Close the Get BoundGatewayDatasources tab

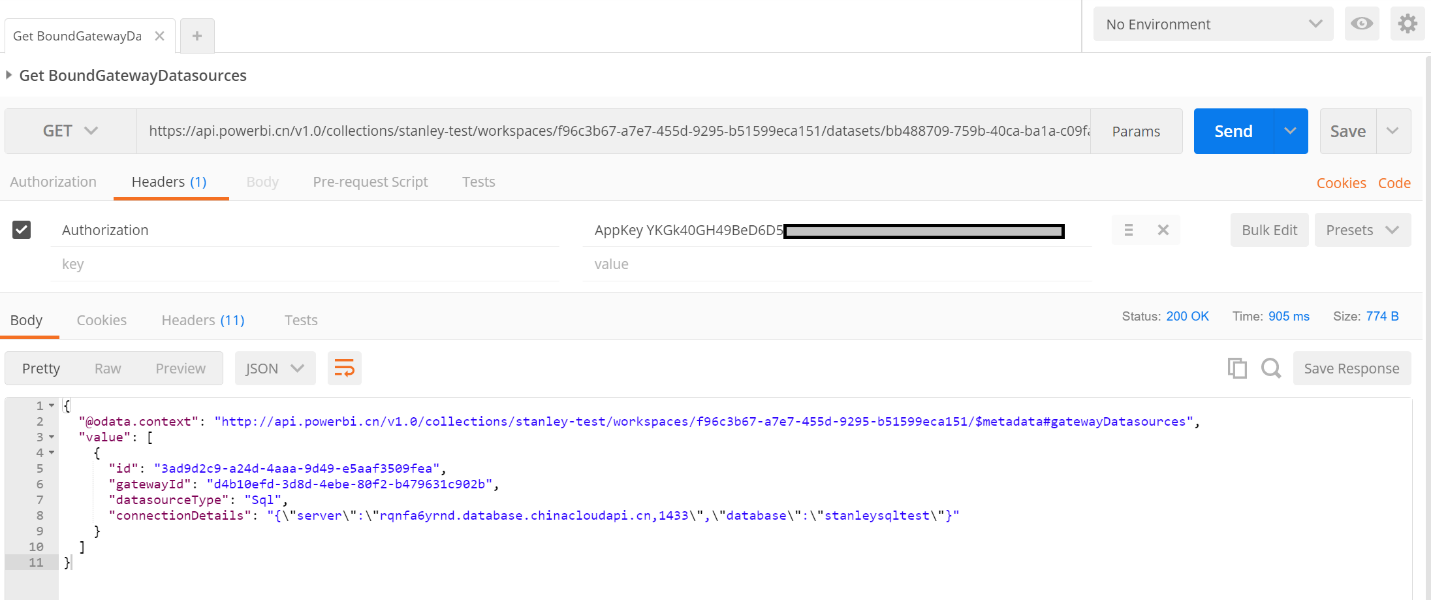(x=159, y=36)
